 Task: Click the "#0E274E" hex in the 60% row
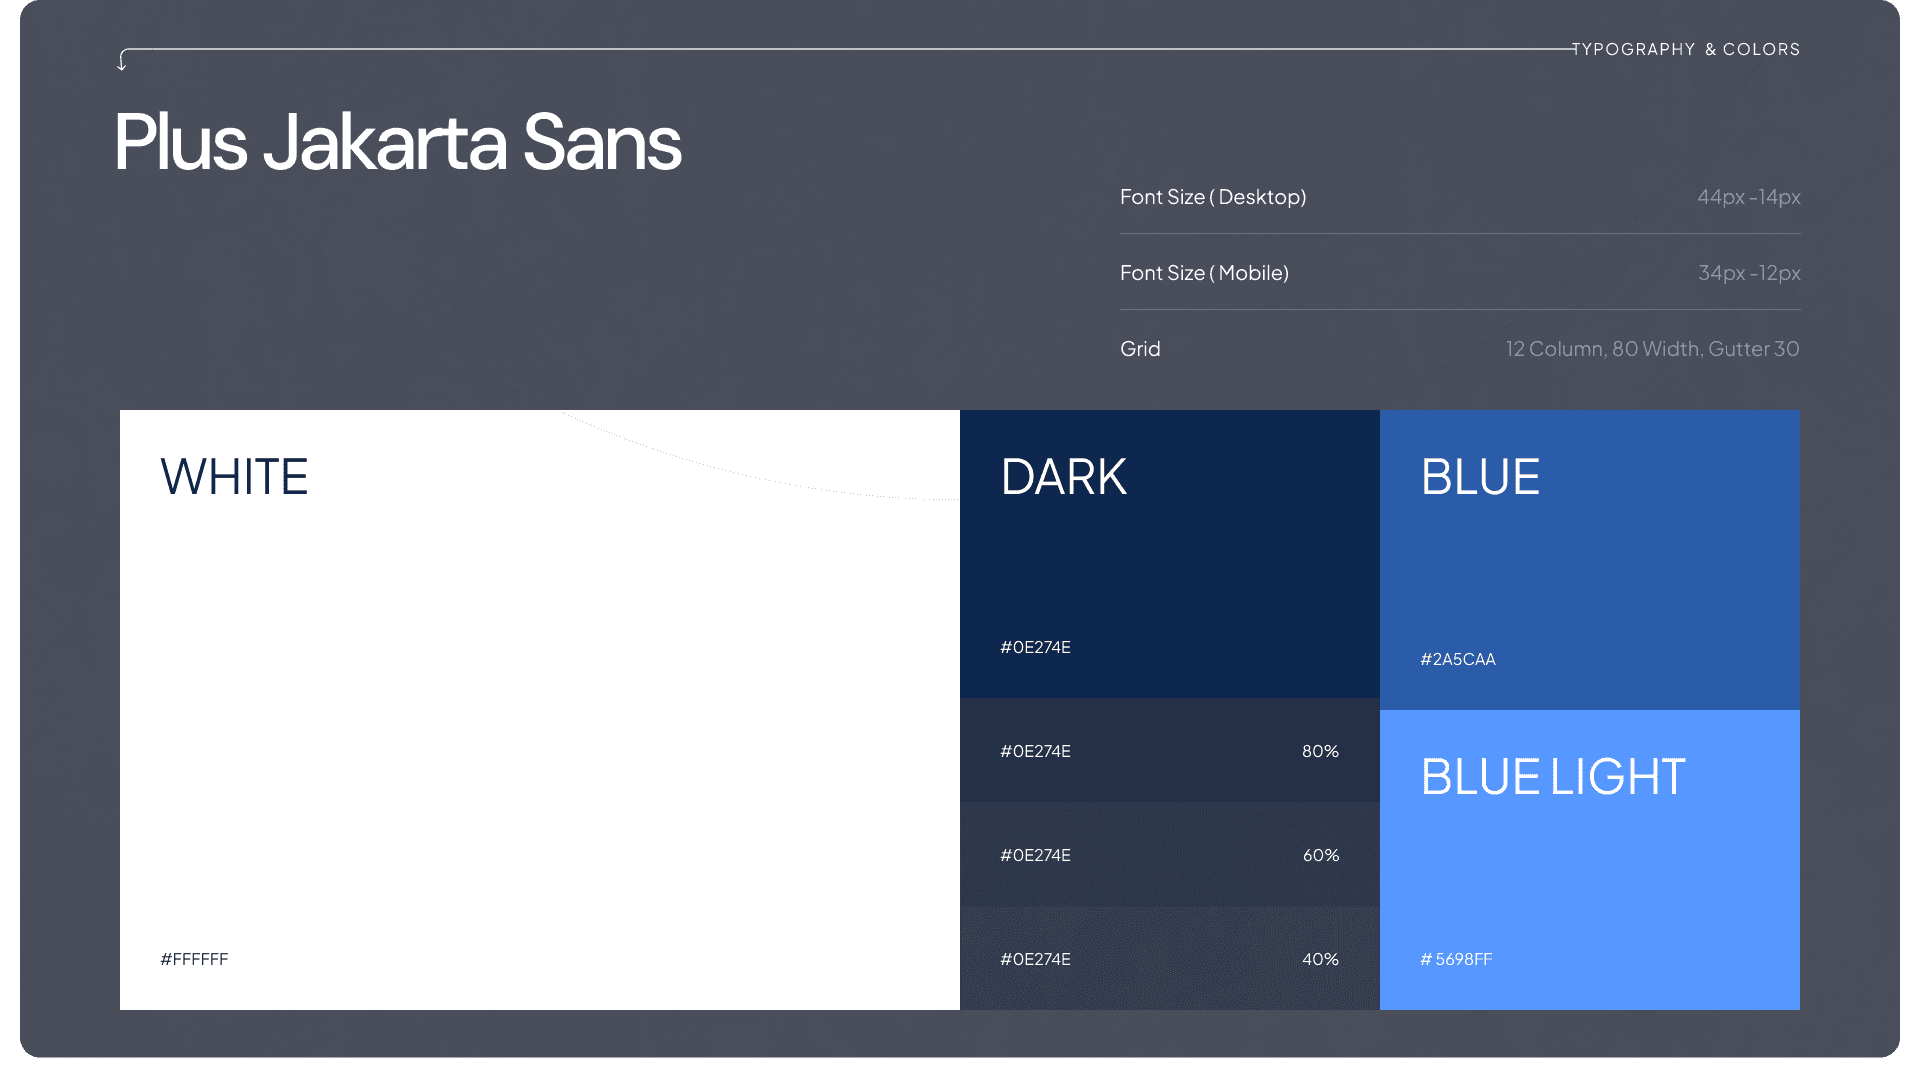pos(1035,855)
